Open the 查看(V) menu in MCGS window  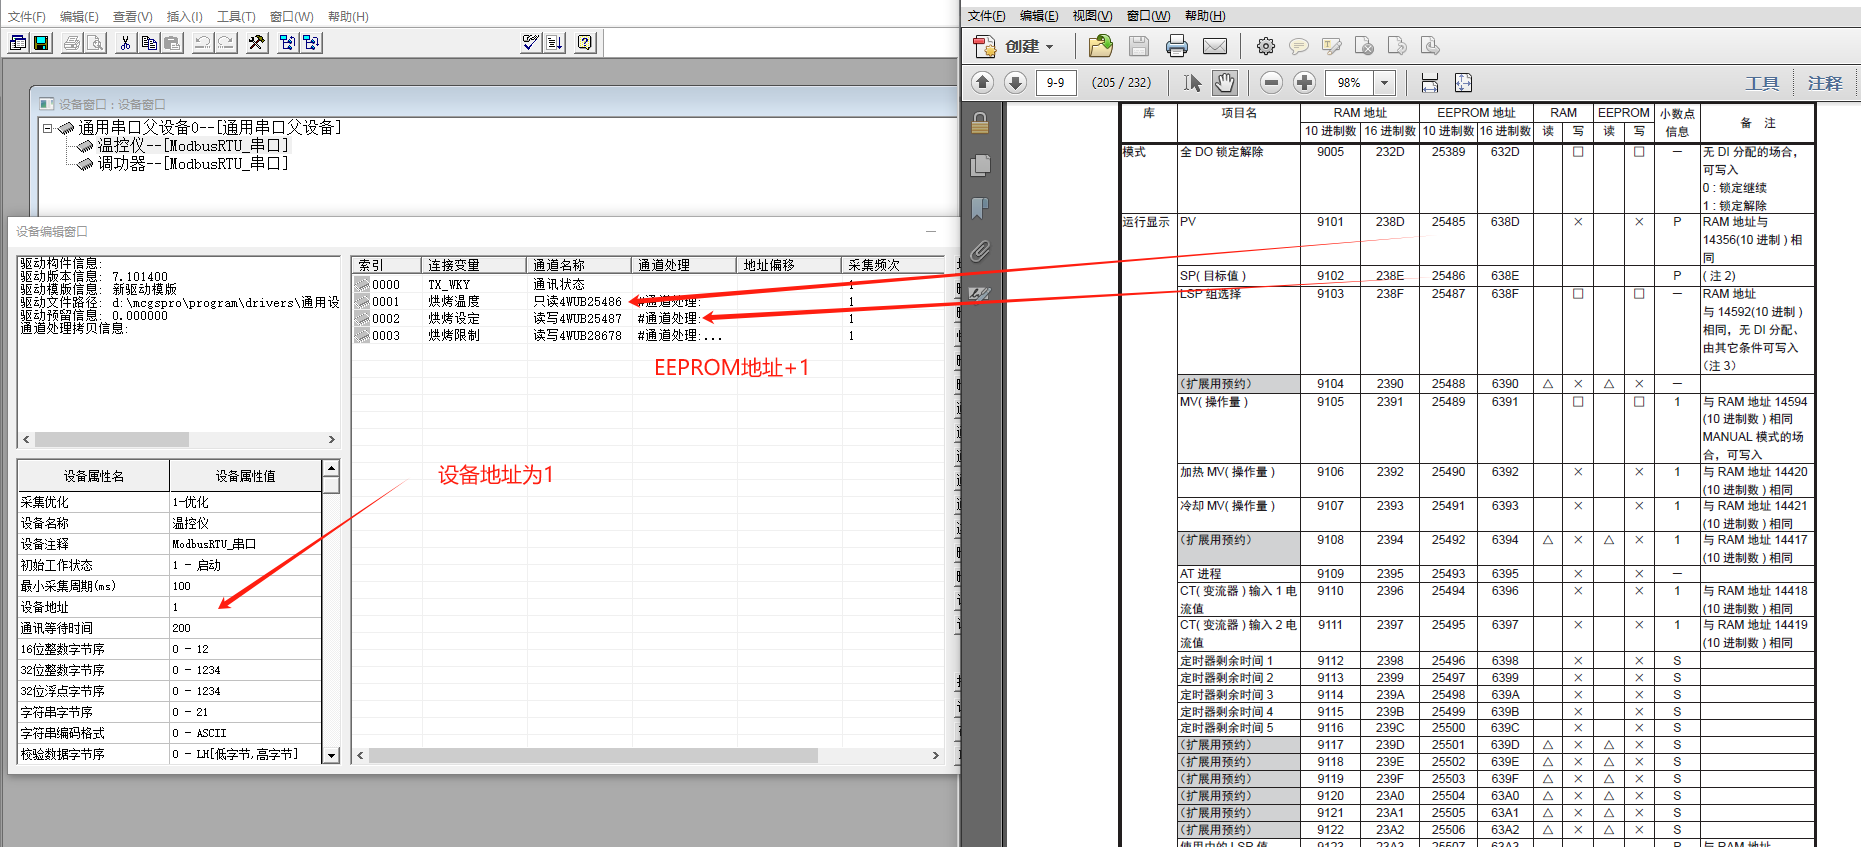(x=133, y=16)
